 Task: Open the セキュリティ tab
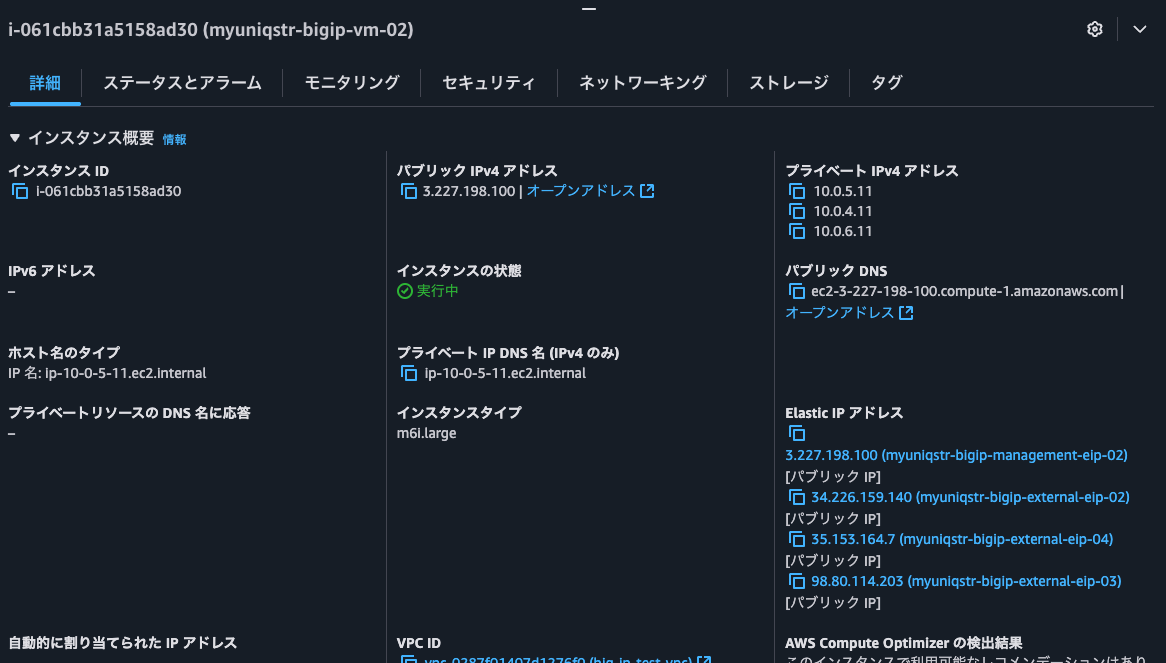coord(489,83)
